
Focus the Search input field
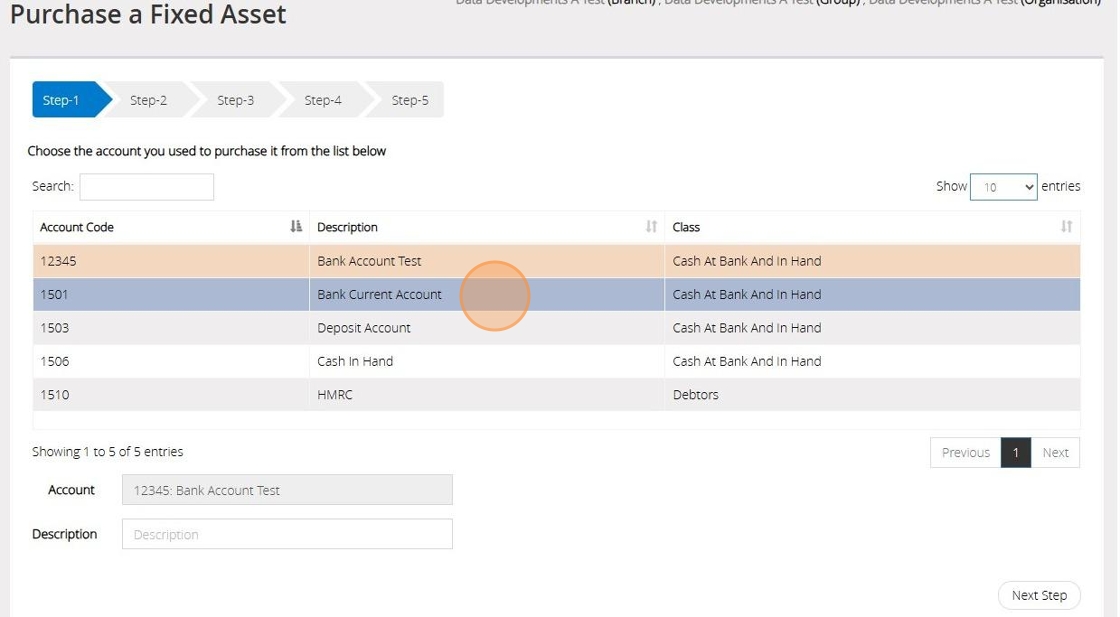click(147, 187)
